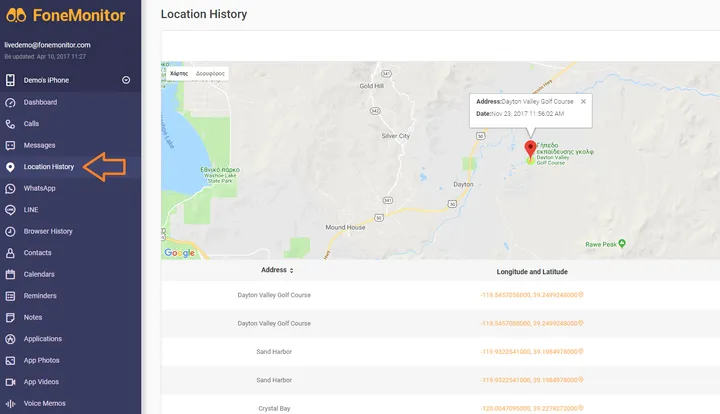Click the Calendars icon

click(x=10, y=274)
